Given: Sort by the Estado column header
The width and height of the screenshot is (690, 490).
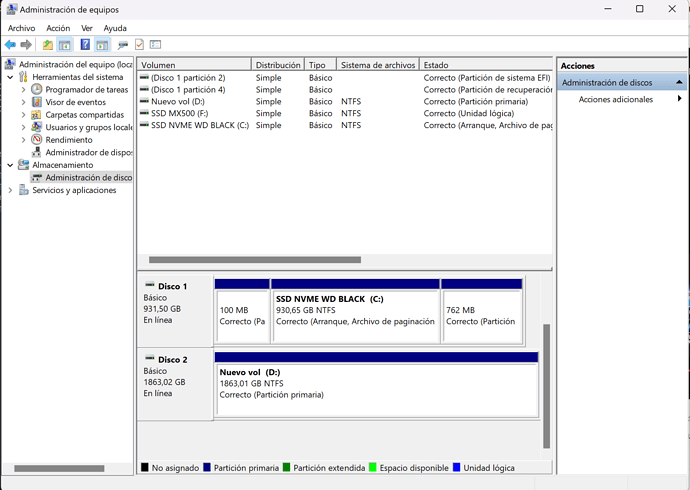Looking at the screenshot, I should coord(486,65).
